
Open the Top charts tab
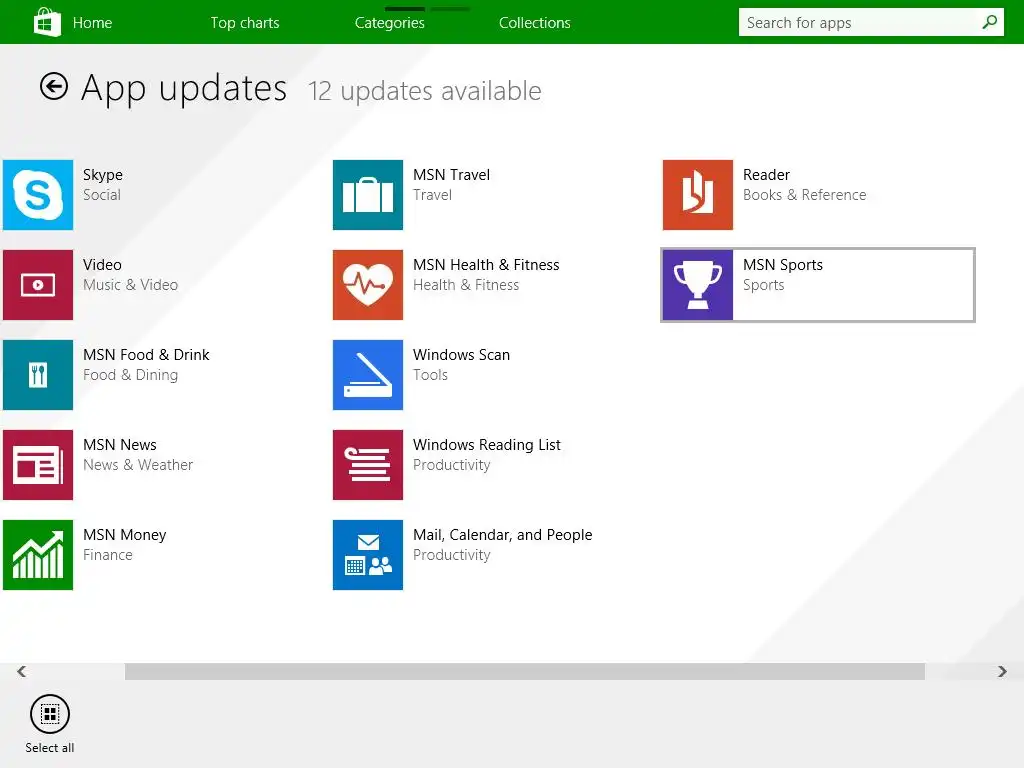point(245,23)
